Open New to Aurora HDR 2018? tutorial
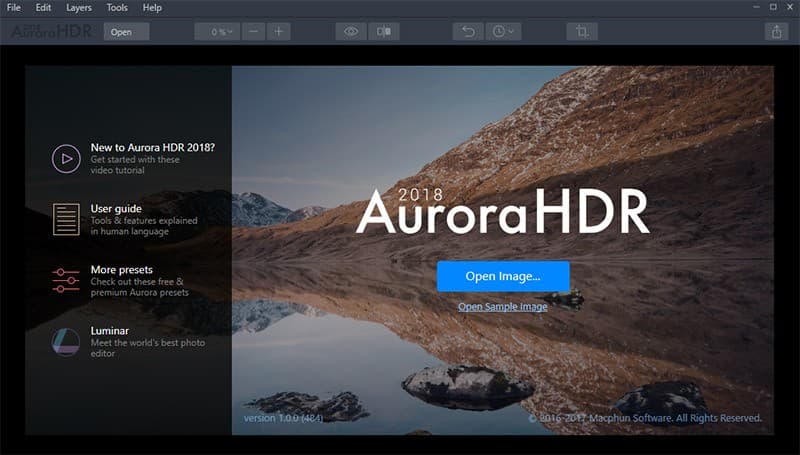 153,147
